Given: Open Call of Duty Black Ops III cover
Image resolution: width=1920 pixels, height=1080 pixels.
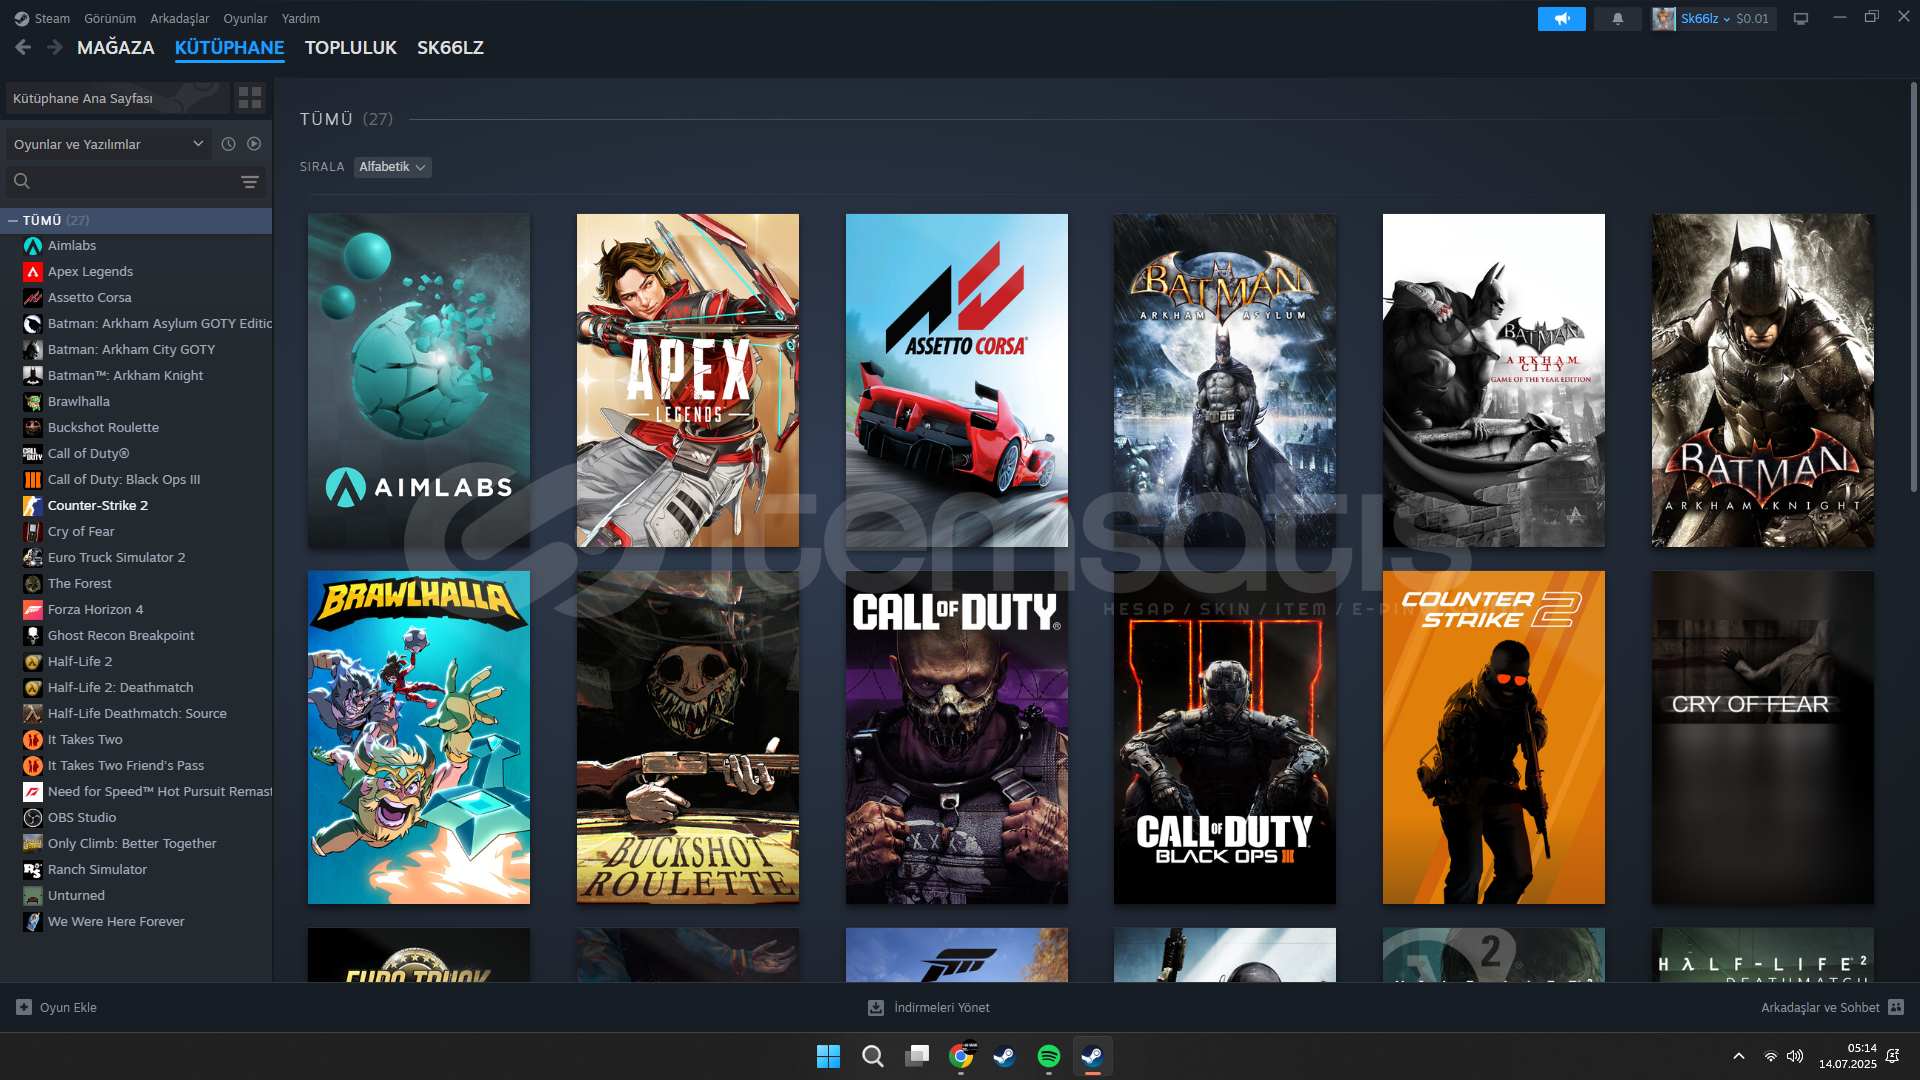Looking at the screenshot, I should pos(1225,737).
